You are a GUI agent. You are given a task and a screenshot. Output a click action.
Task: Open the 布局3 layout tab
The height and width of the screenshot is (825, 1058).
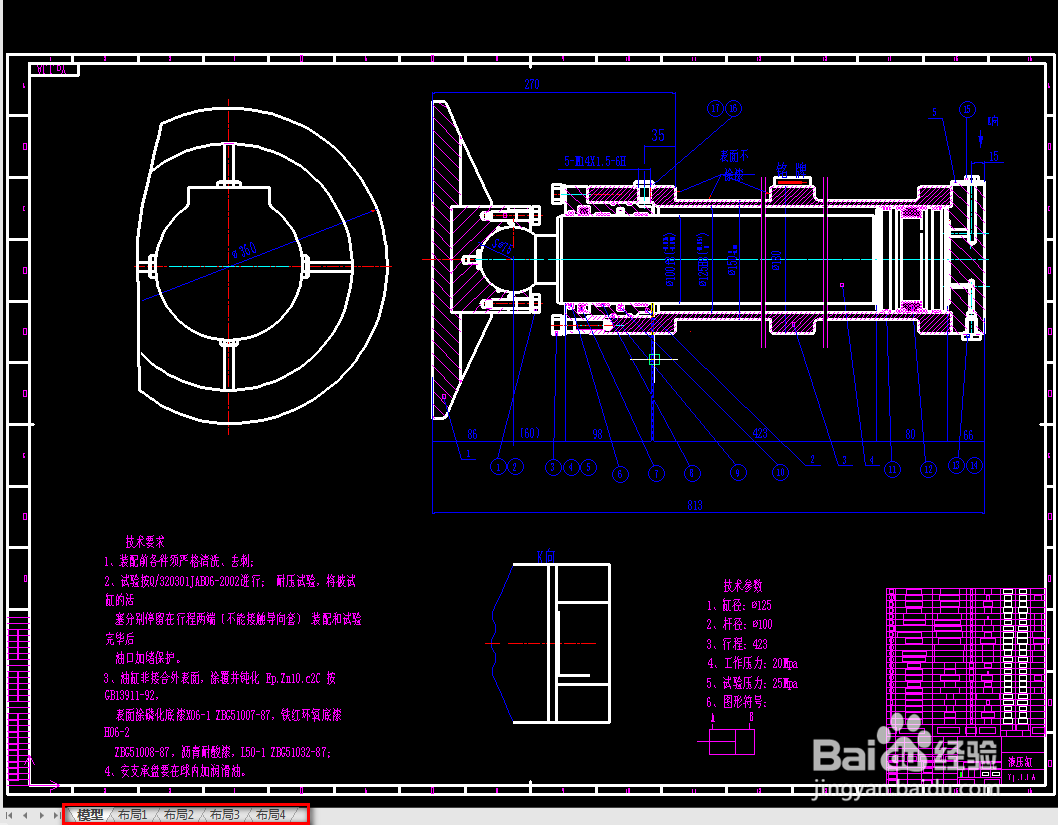pos(224,815)
